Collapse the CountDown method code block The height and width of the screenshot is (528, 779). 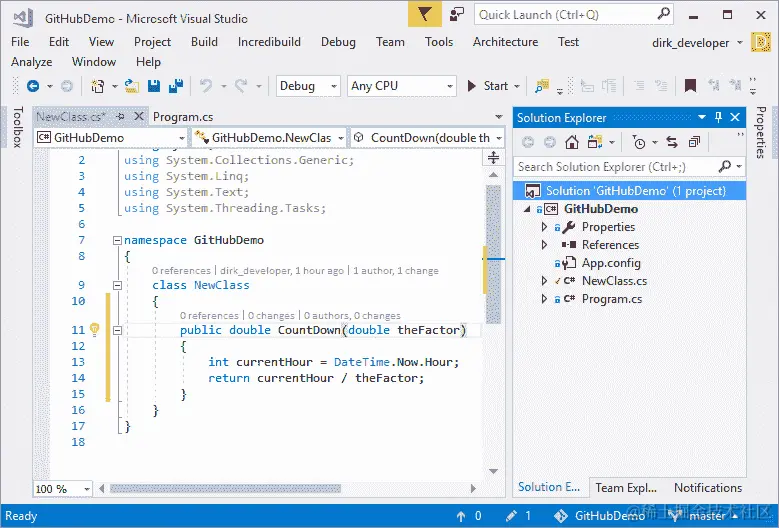point(117,330)
